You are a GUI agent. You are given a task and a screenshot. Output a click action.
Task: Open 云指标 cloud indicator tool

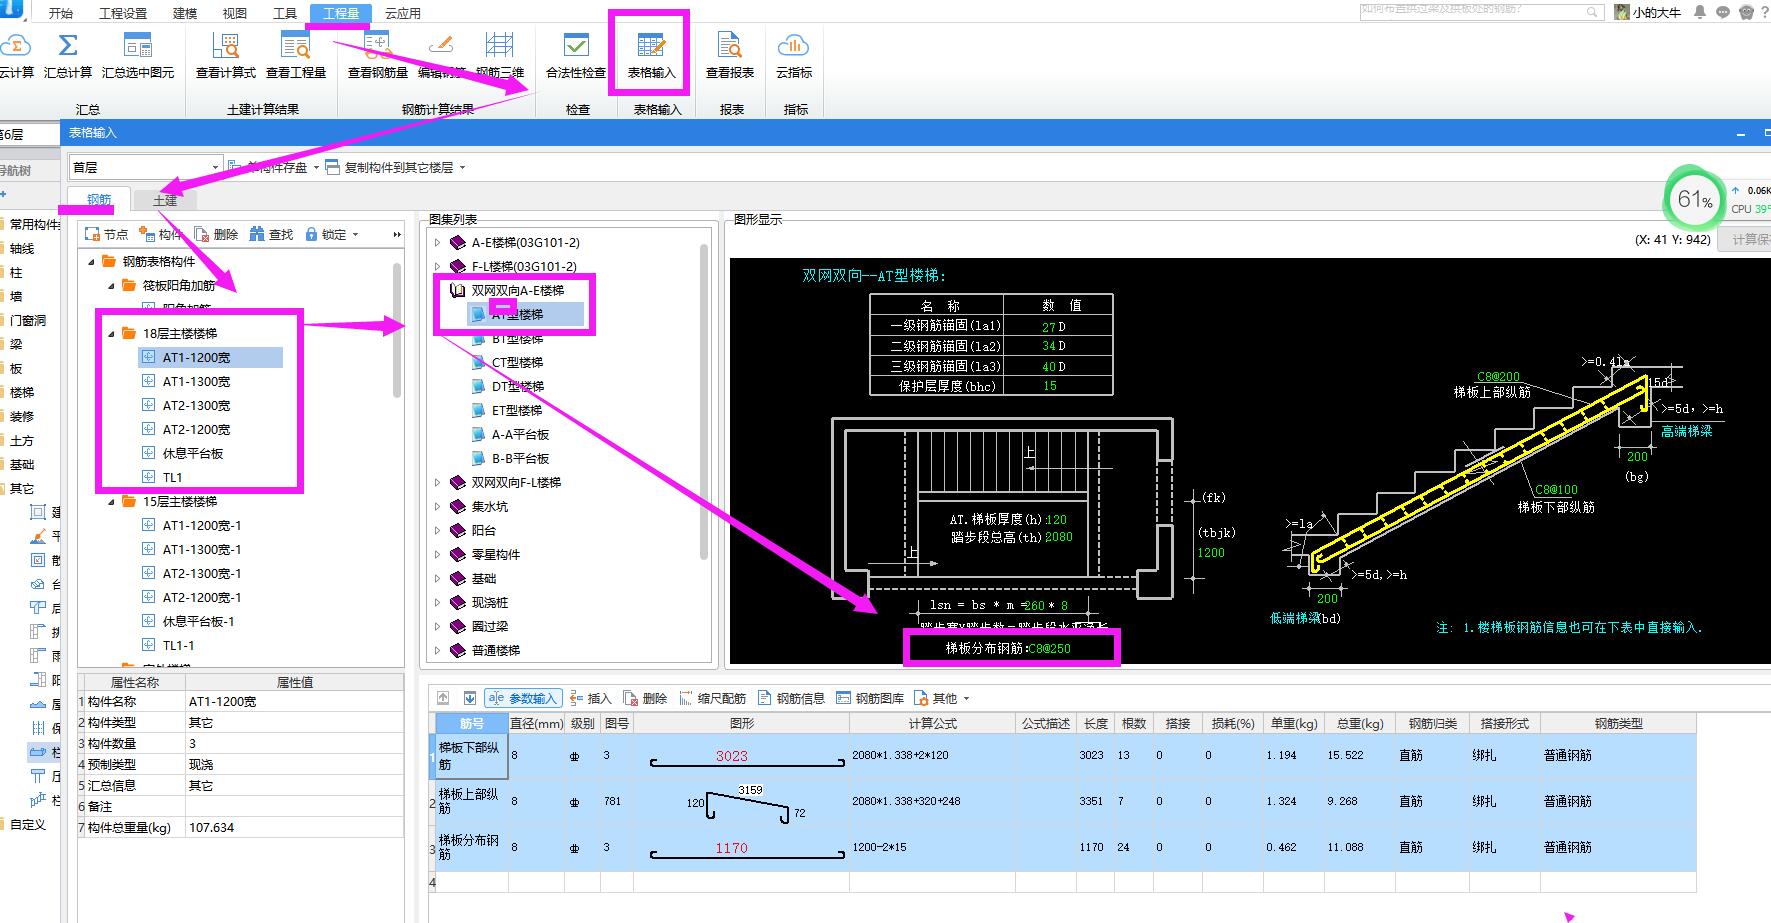pyautogui.click(x=794, y=56)
